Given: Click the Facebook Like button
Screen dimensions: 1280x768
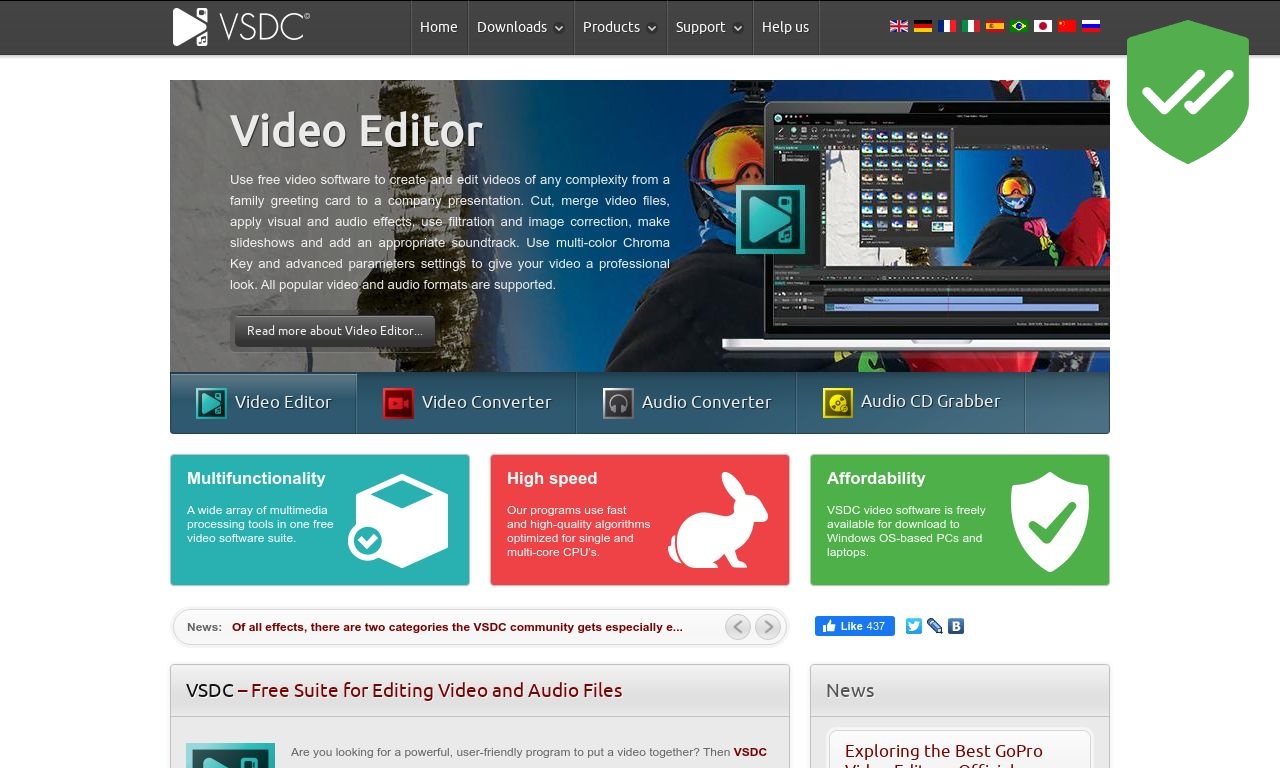Looking at the screenshot, I should coord(855,626).
